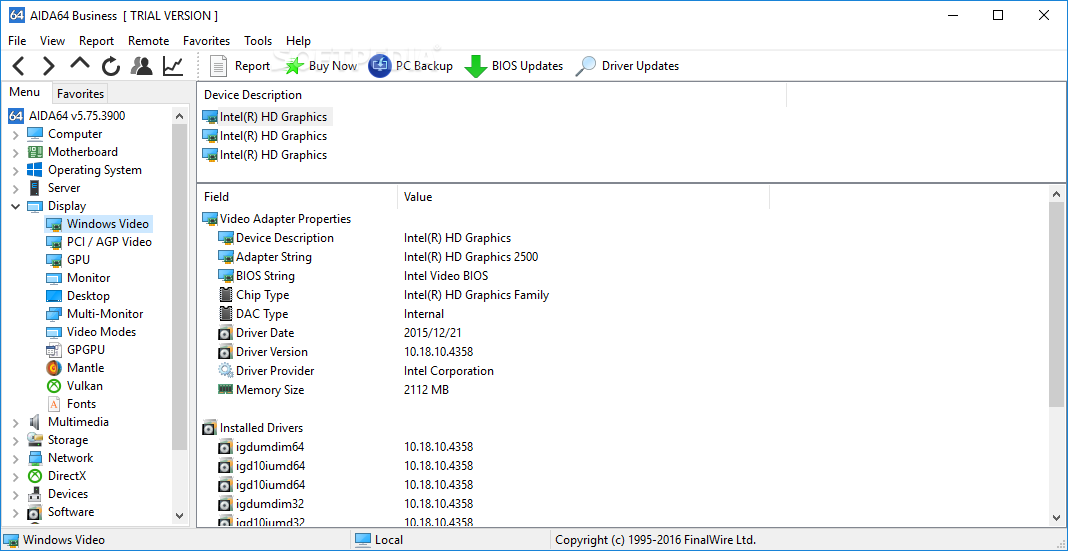The height and width of the screenshot is (551, 1068).
Task: Expand the Devices tree node
Action: point(16,494)
